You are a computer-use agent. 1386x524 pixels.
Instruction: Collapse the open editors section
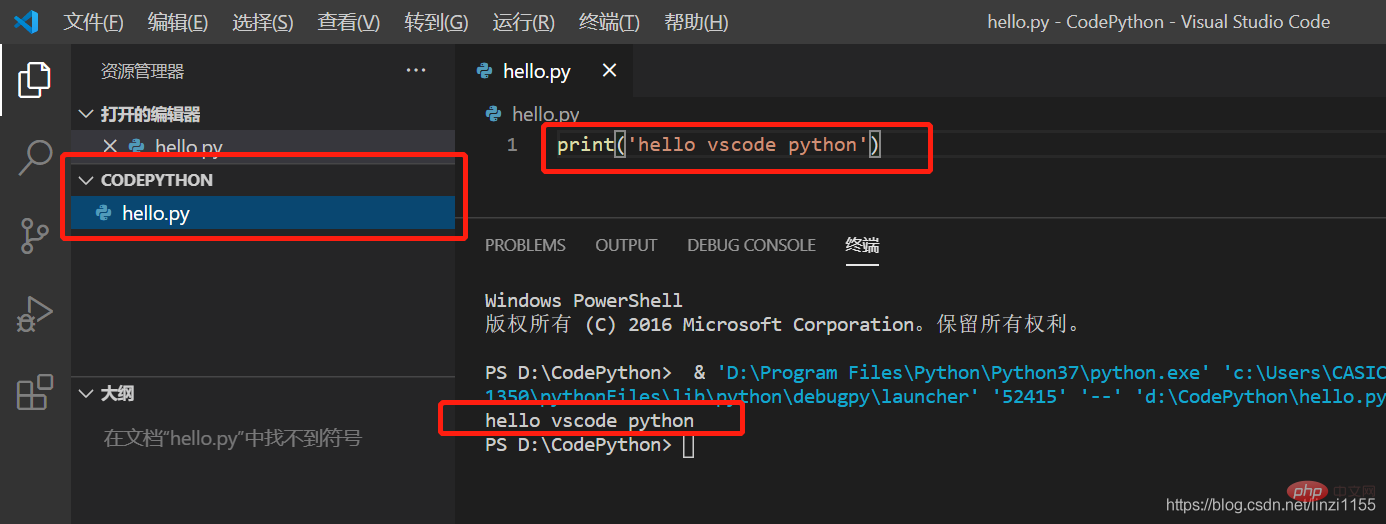click(87, 115)
